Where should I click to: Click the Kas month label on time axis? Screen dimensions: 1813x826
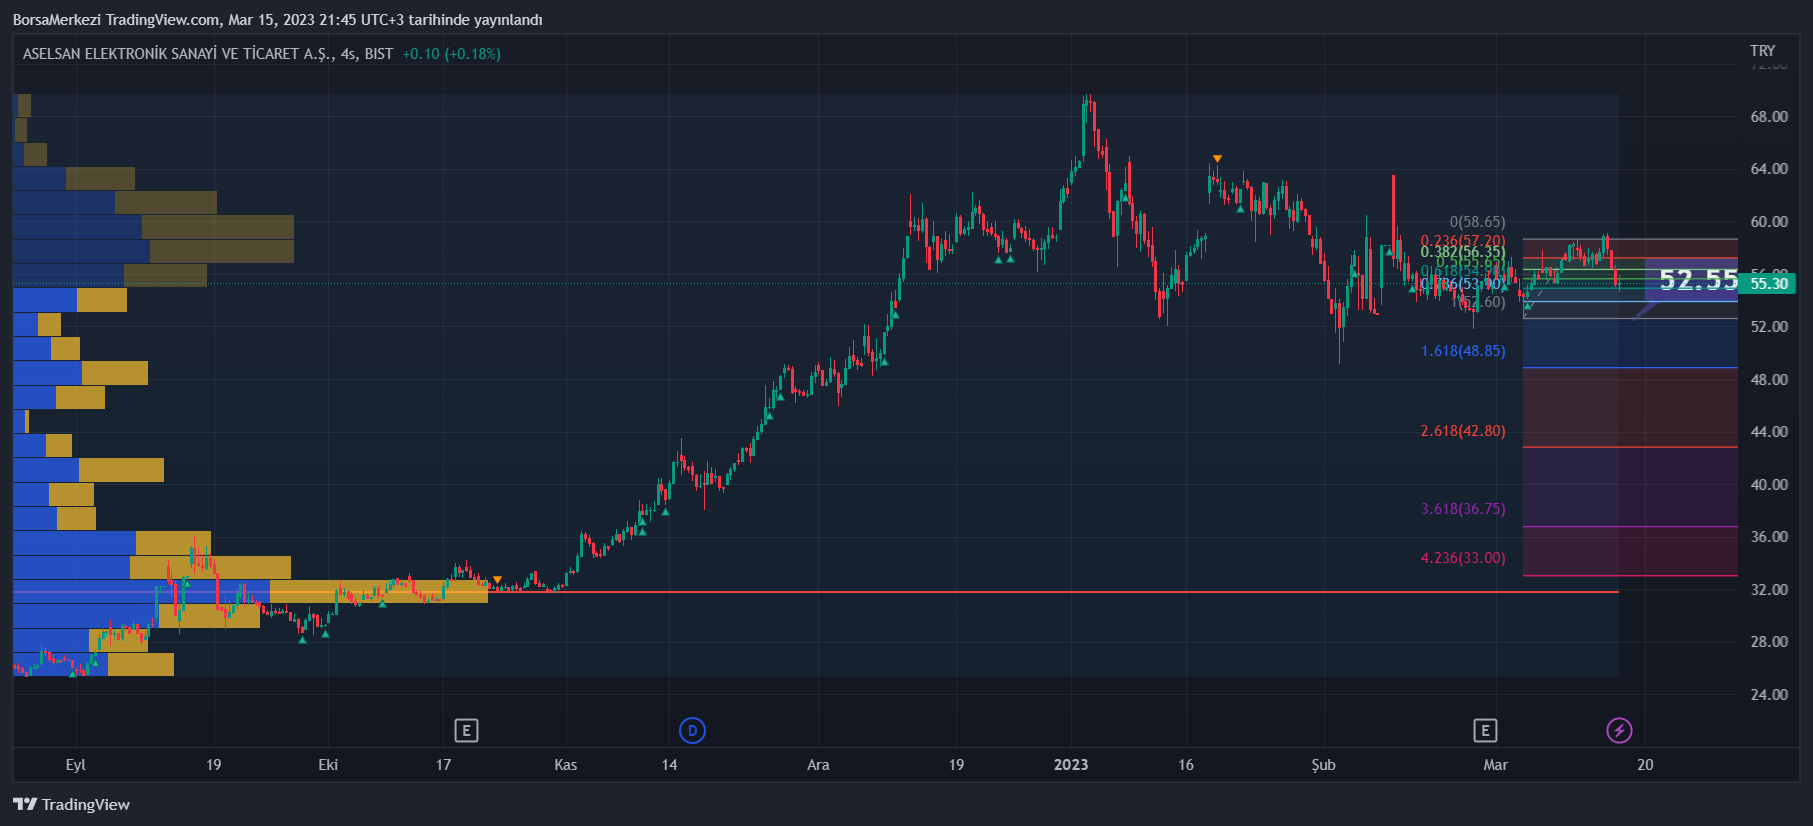click(565, 765)
